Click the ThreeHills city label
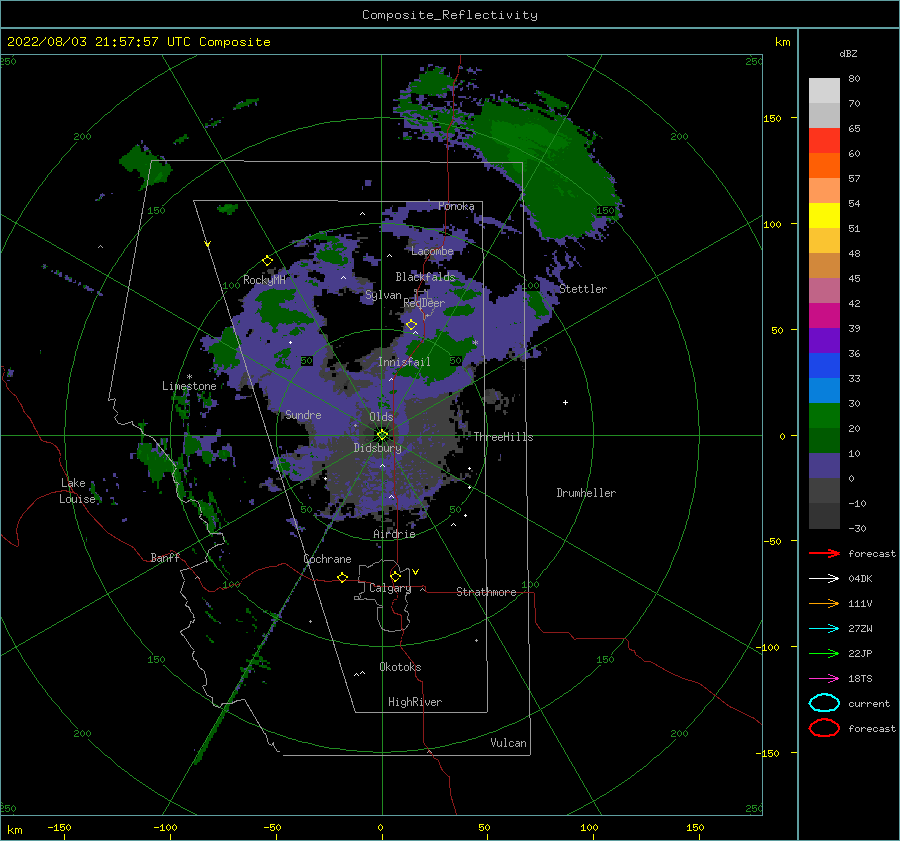The image size is (900, 841). click(x=503, y=437)
